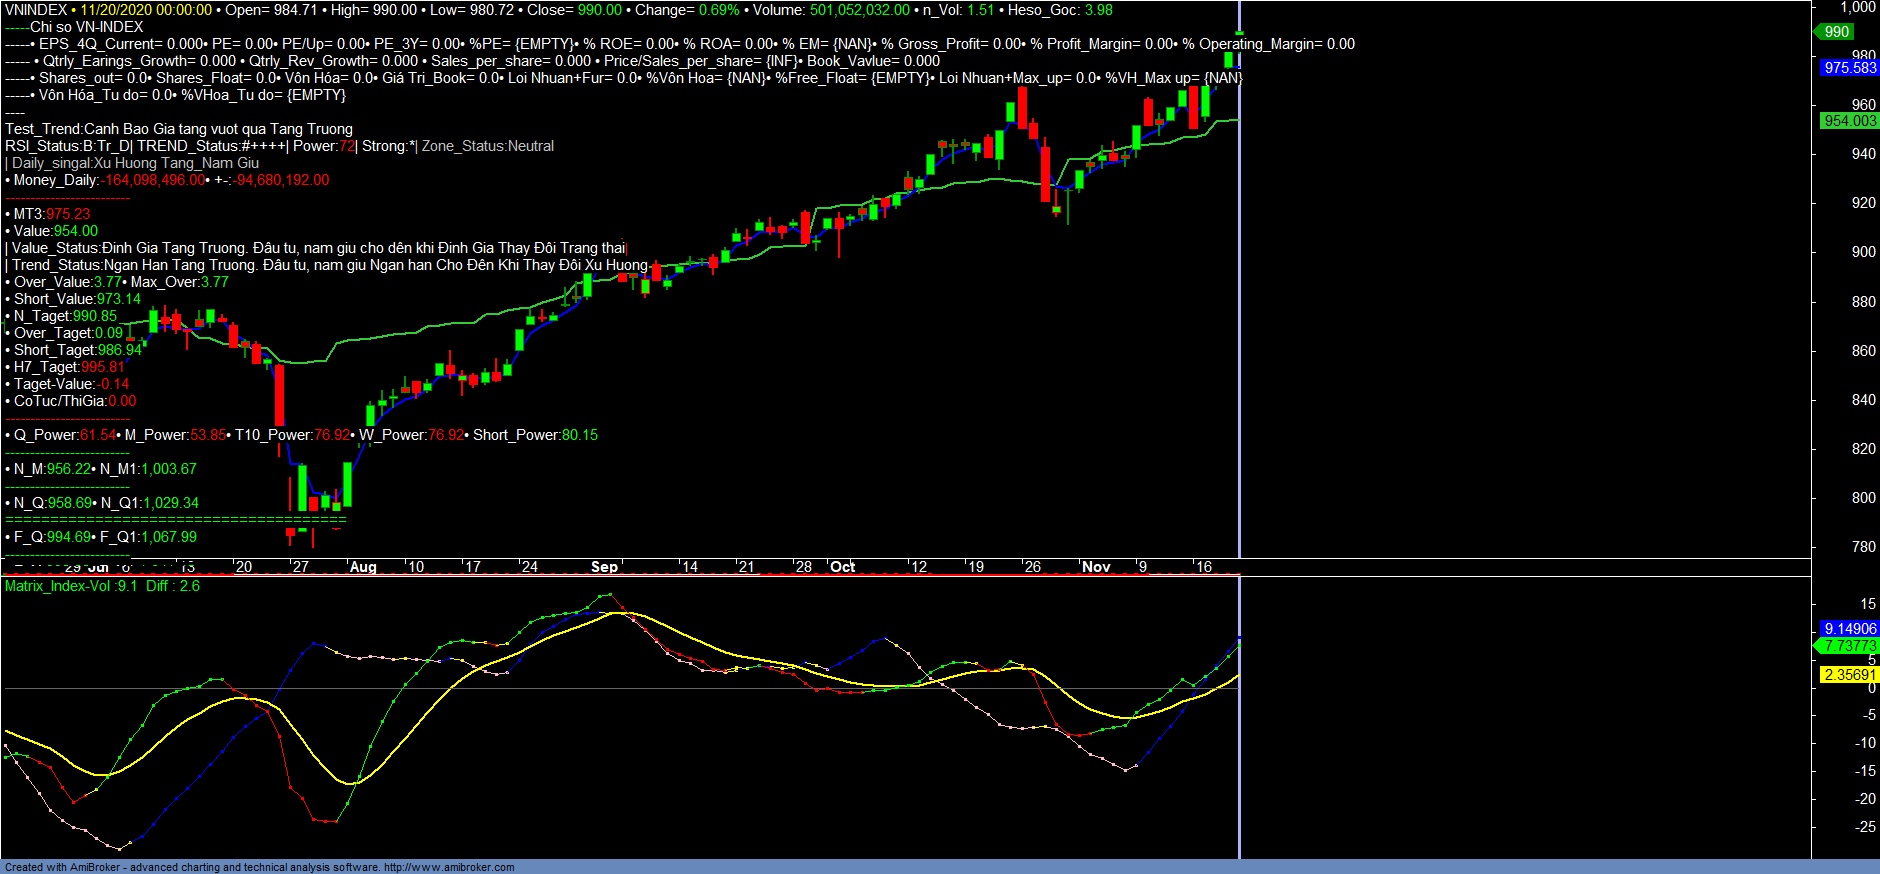Click the Q_Power readings line
1880x874 pixels.
(x=302, y=435)
